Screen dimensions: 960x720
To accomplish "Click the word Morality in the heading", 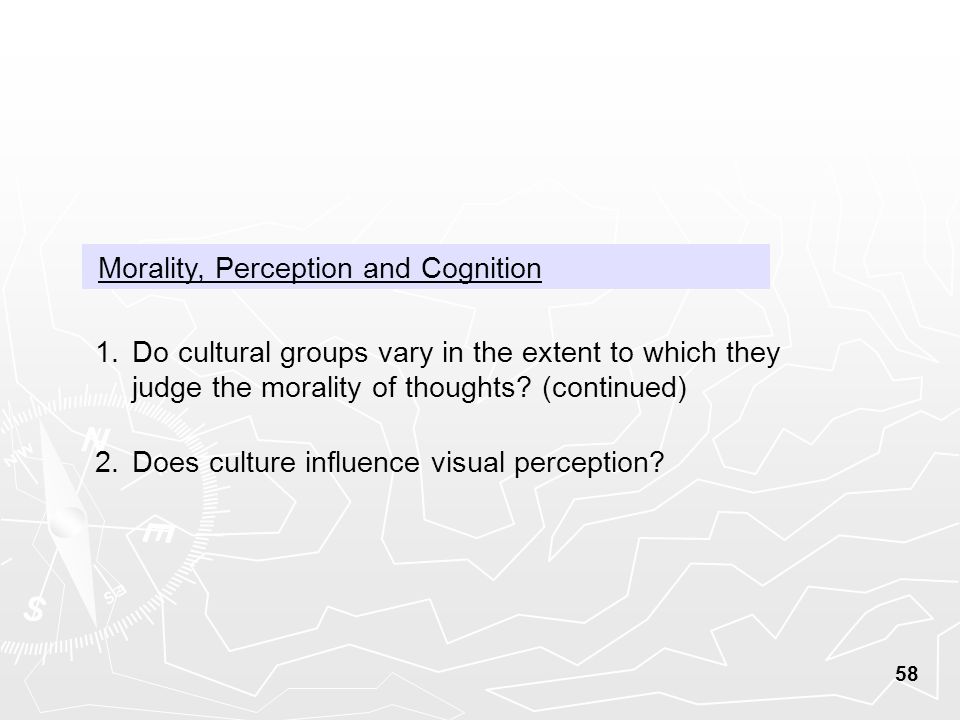I will tap(150, 269).
